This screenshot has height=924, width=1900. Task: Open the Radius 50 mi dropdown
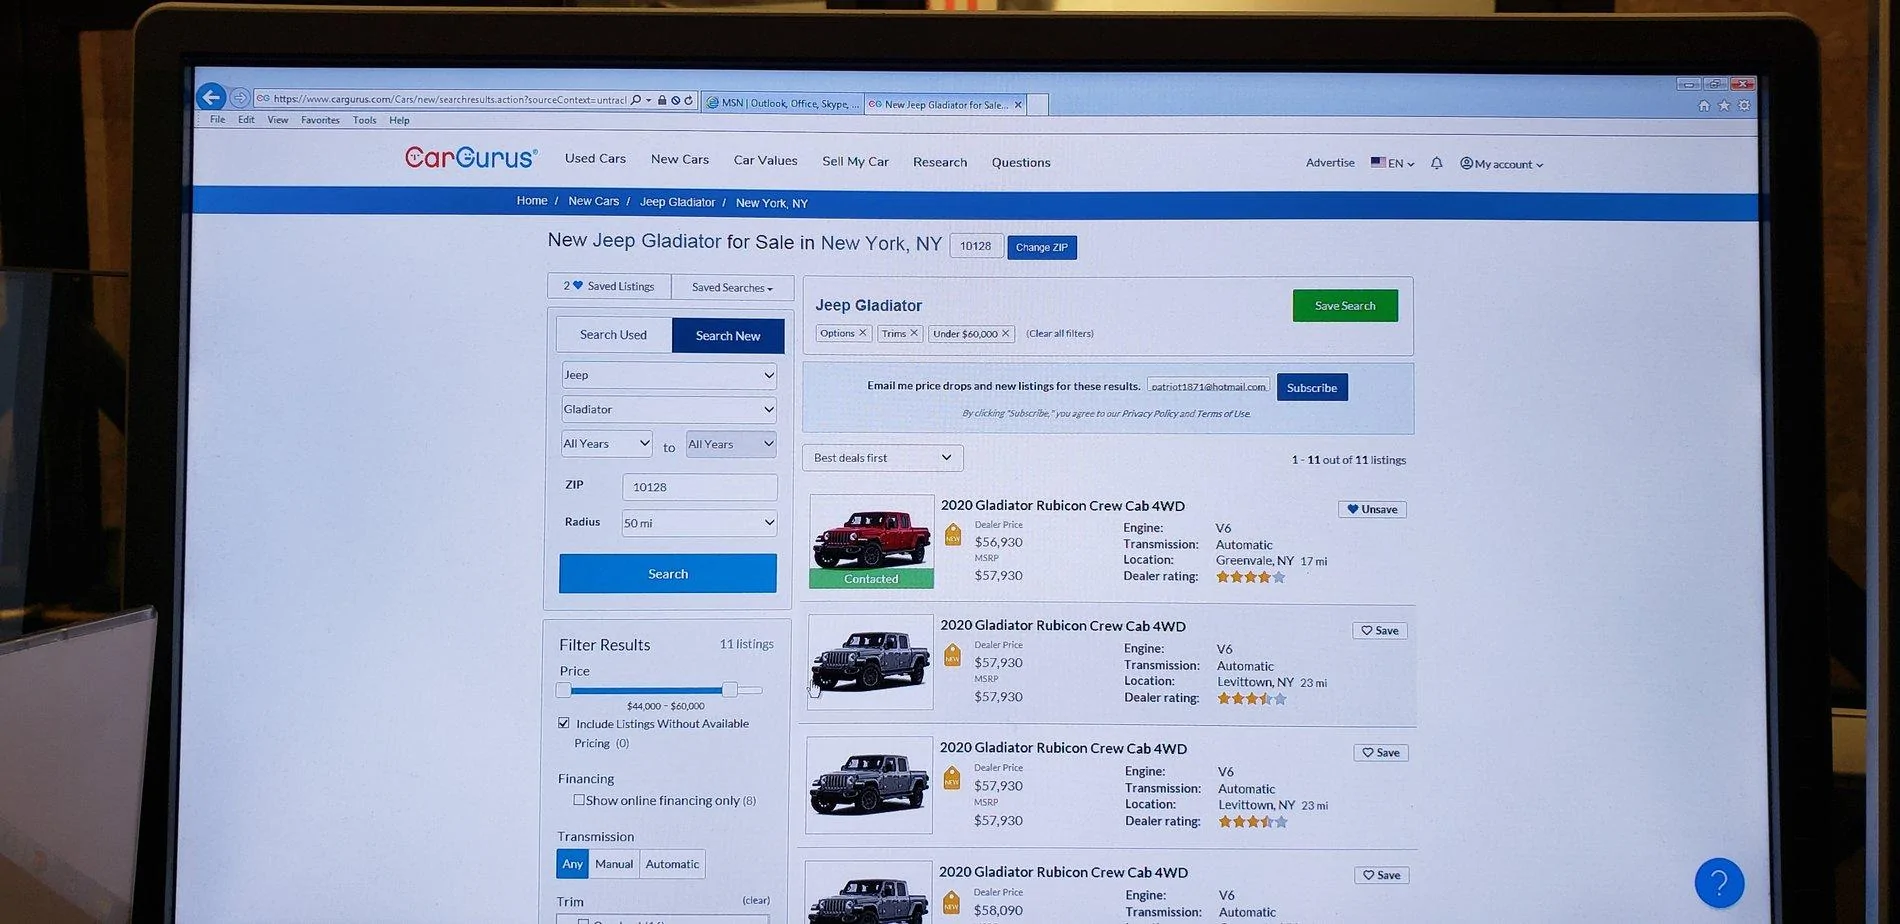(699, 523)
